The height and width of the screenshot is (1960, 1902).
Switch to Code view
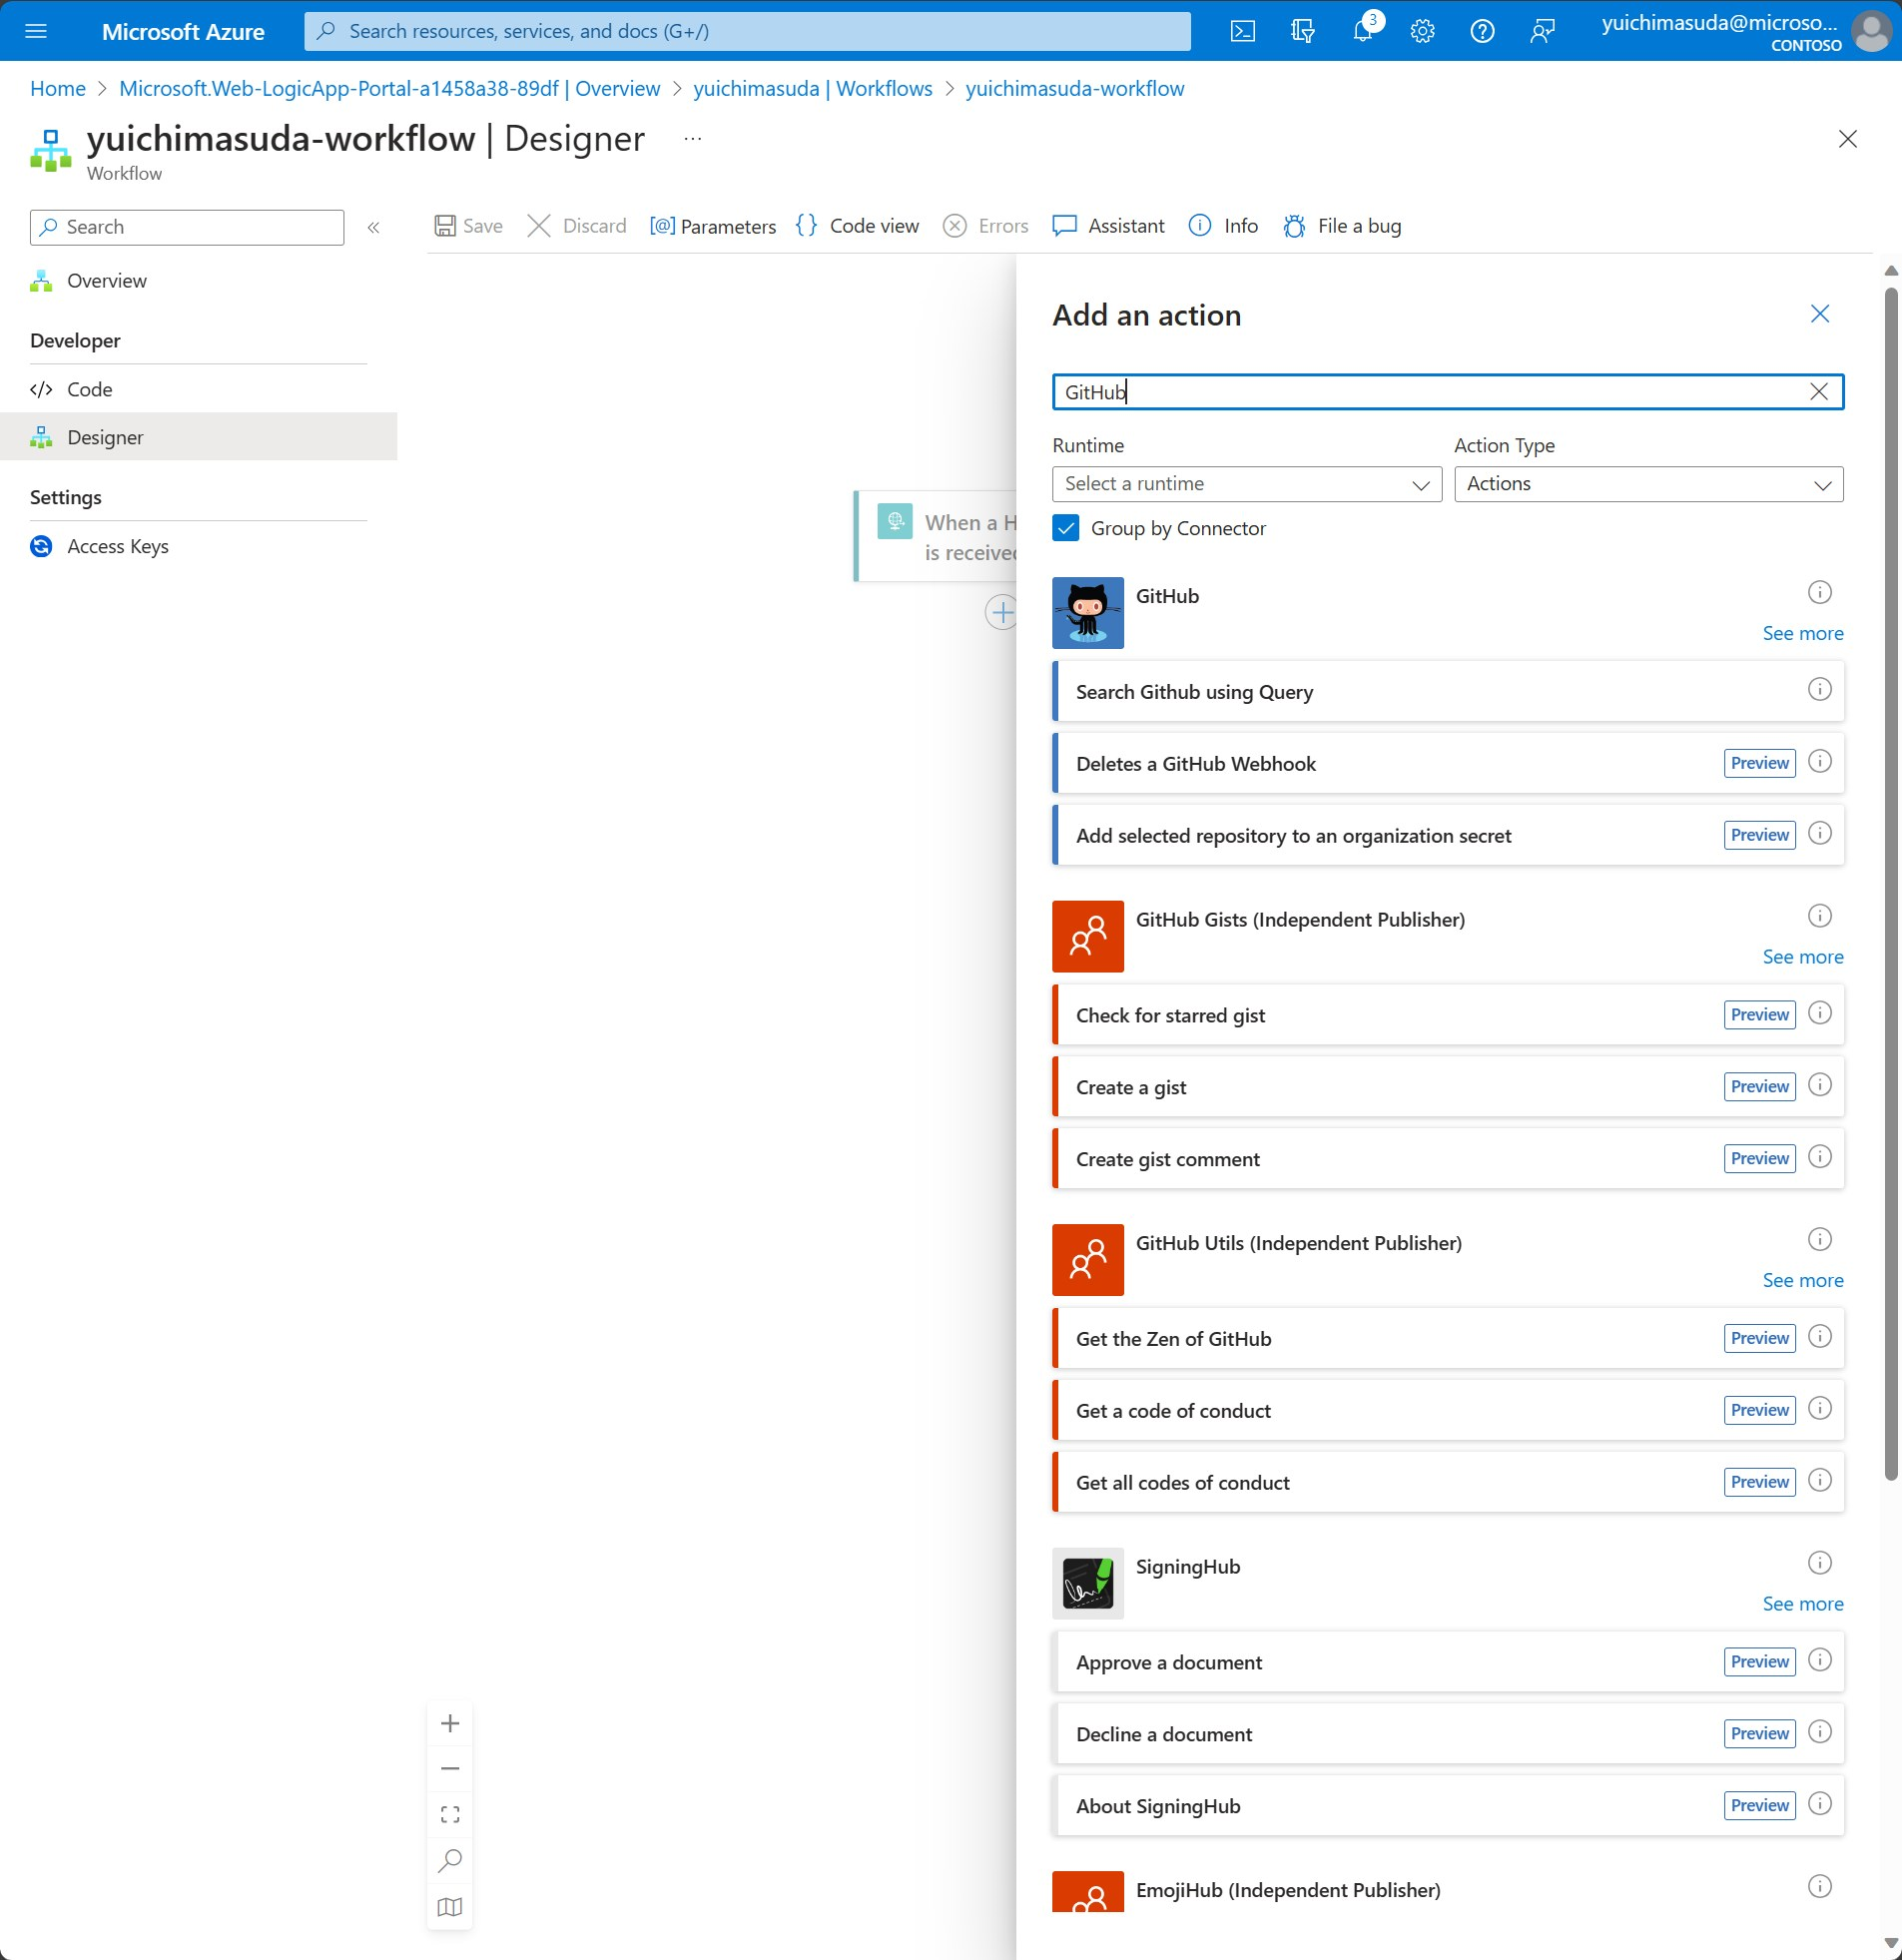pos(857,226)
